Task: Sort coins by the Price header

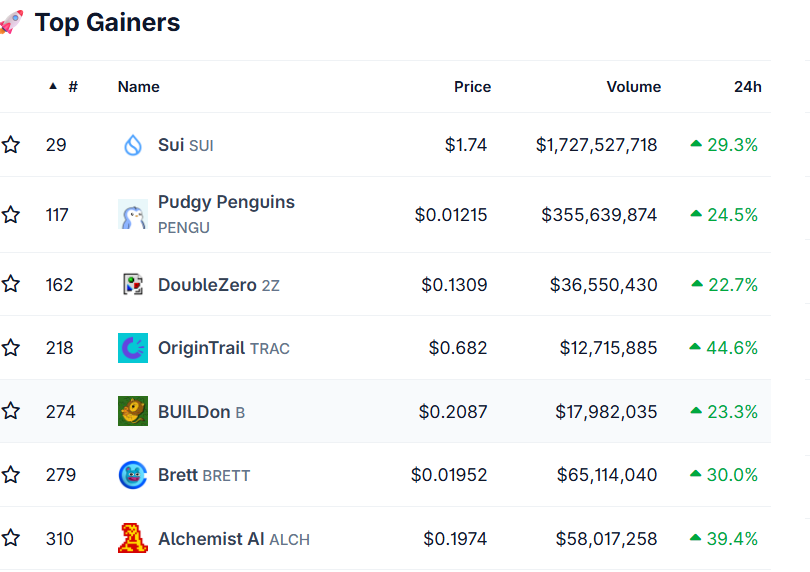Action: pyautogui.click(x=472, y=87)
